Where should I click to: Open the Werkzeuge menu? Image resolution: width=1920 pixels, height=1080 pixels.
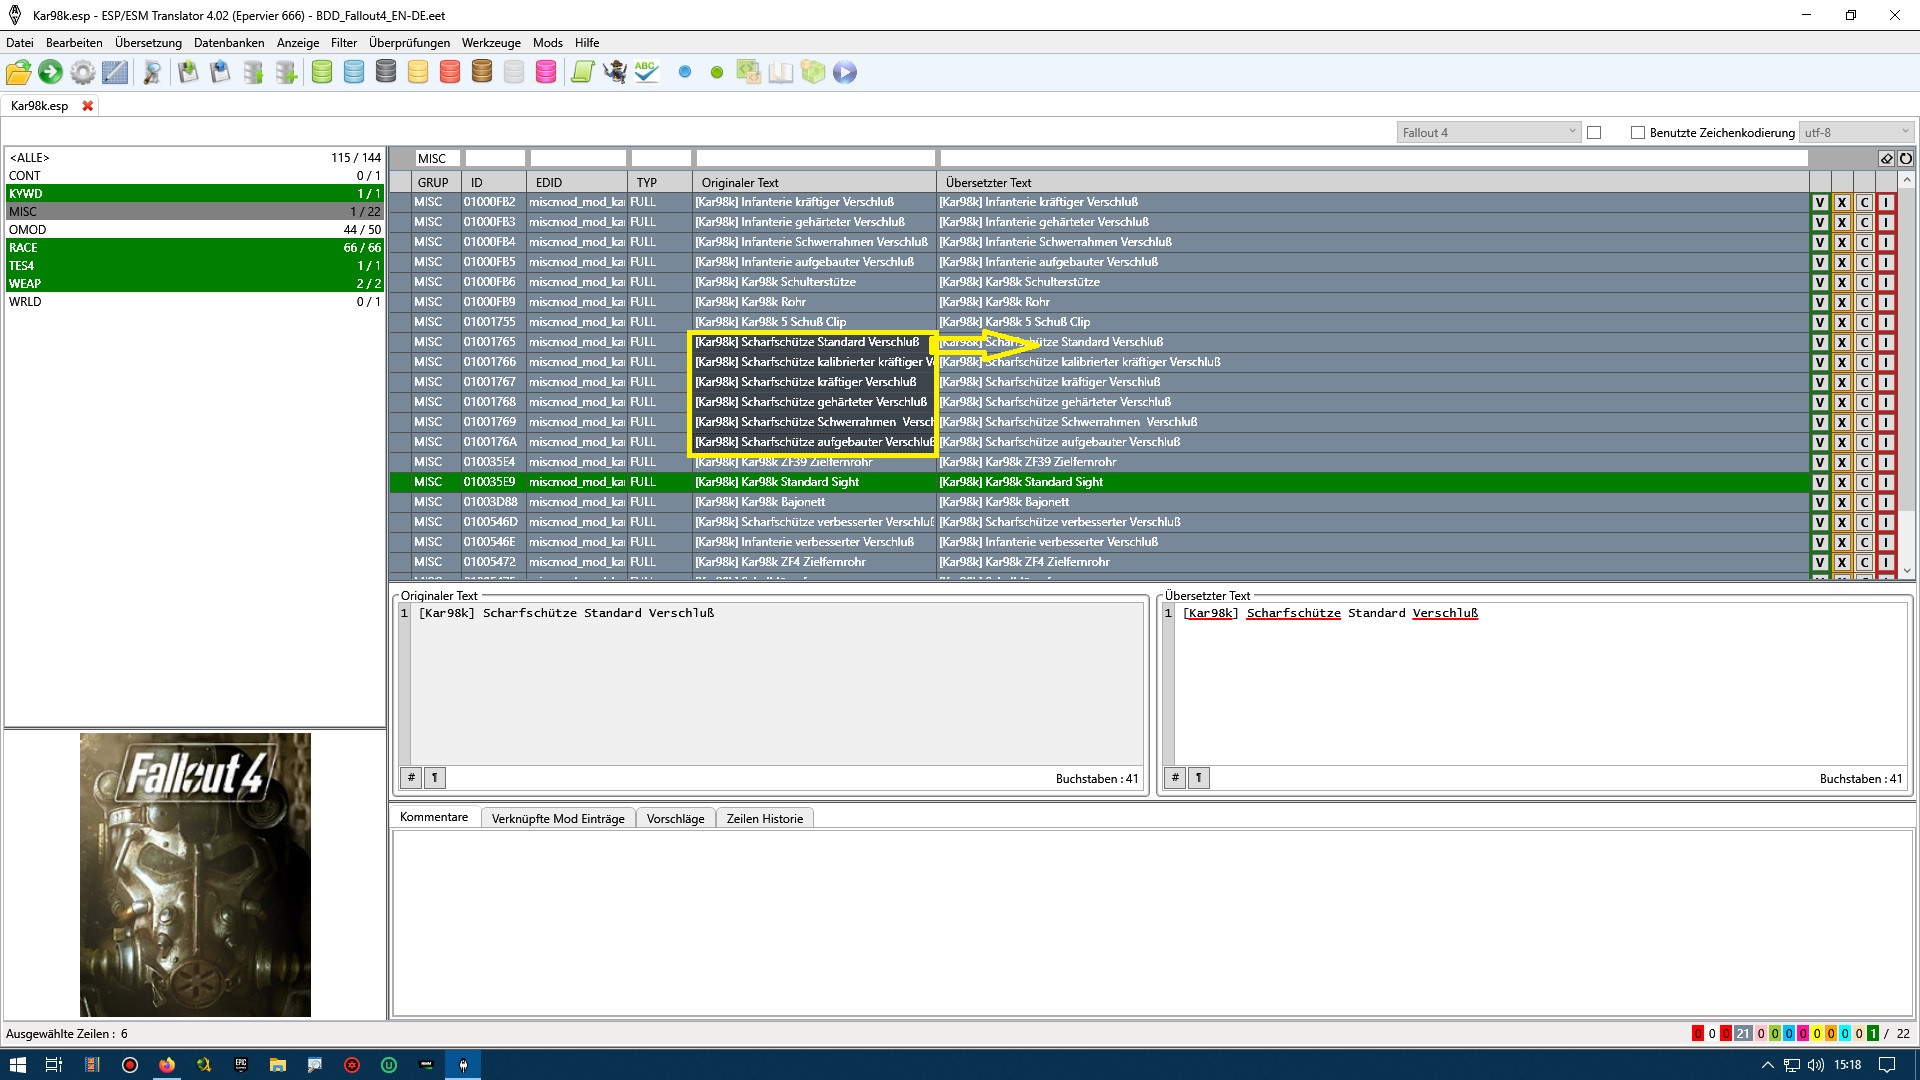click(490, 43)
